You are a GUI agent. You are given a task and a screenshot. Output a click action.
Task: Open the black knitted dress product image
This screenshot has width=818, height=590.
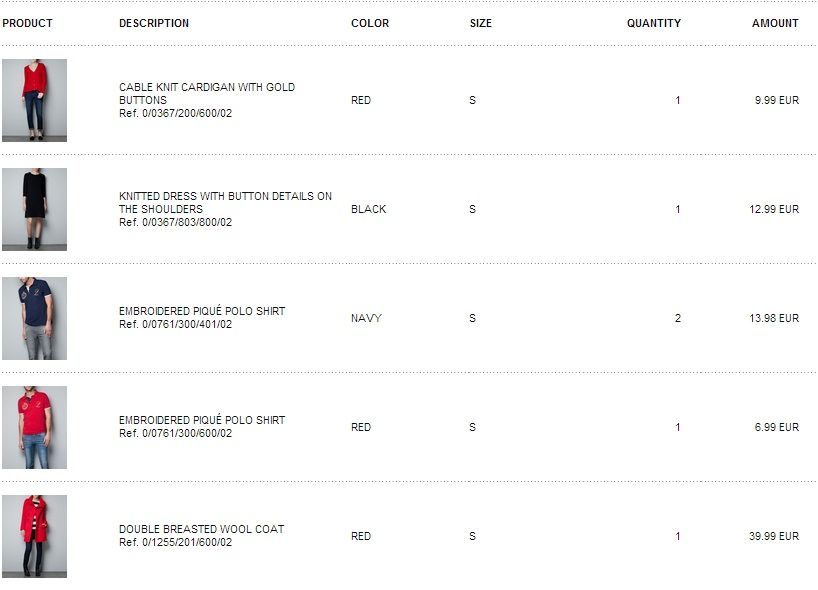pos(34,209)
